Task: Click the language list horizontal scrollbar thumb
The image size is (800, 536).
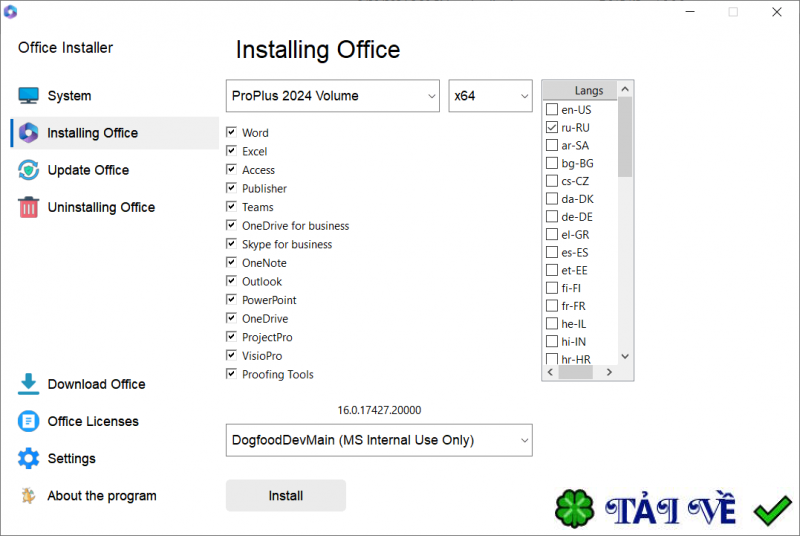Action: point(576,372)
